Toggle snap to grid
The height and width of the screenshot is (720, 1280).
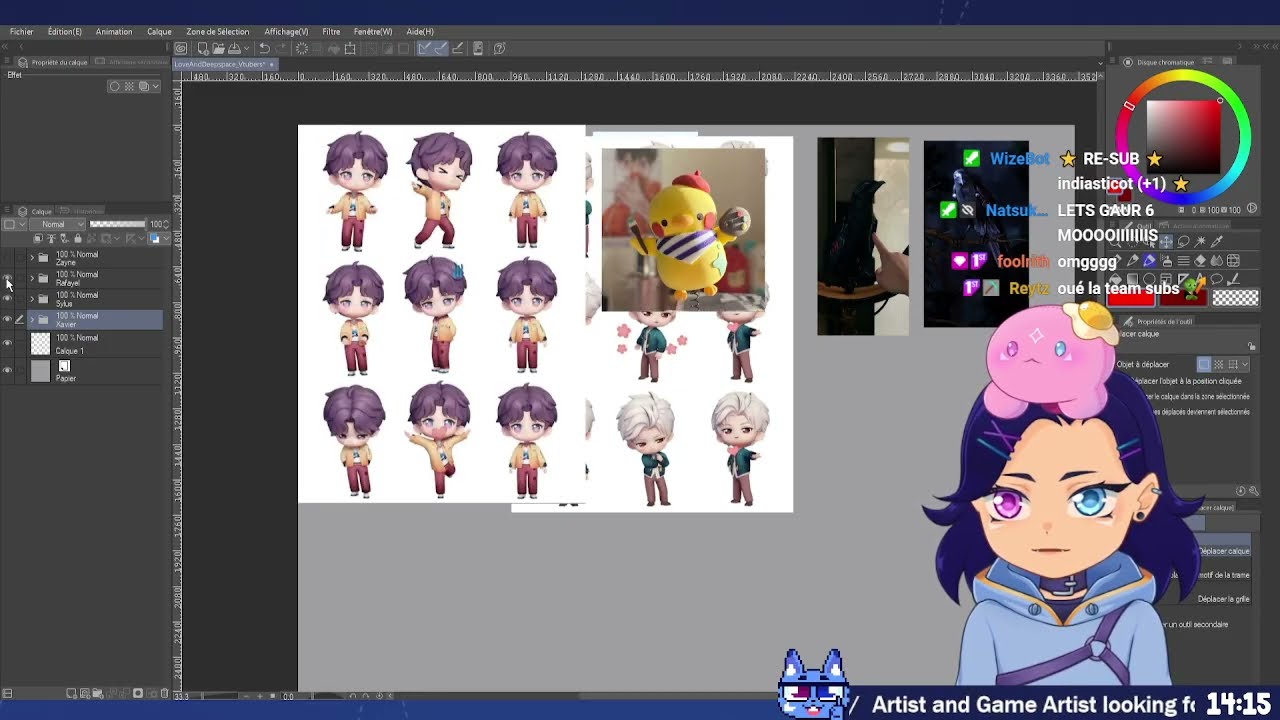[x=458, y=48]
